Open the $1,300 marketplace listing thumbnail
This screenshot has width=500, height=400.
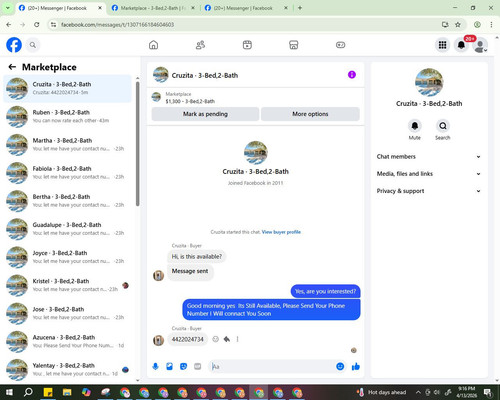pos(156,97)
